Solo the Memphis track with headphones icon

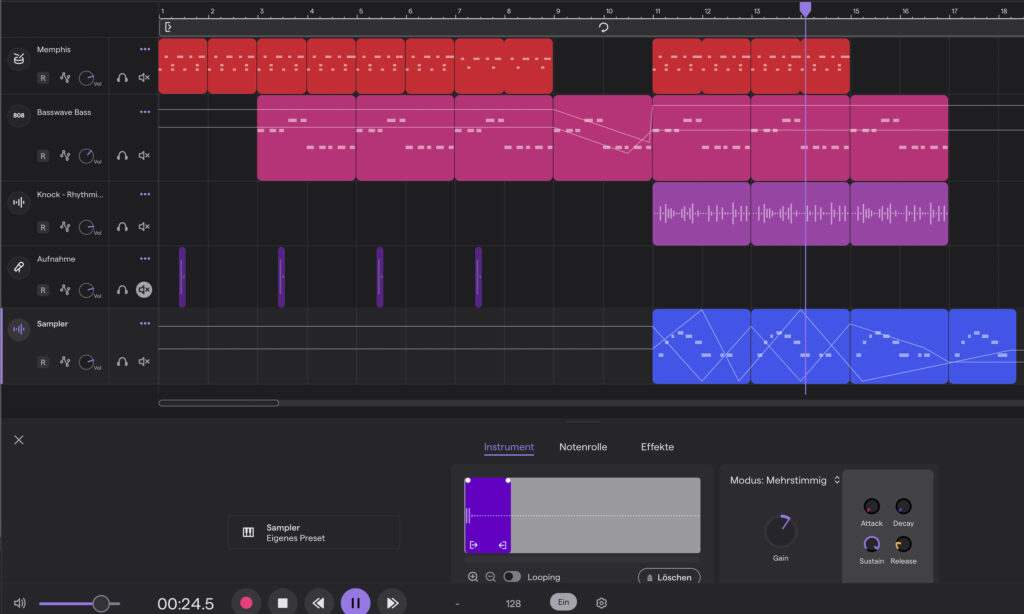click(122, 78)
